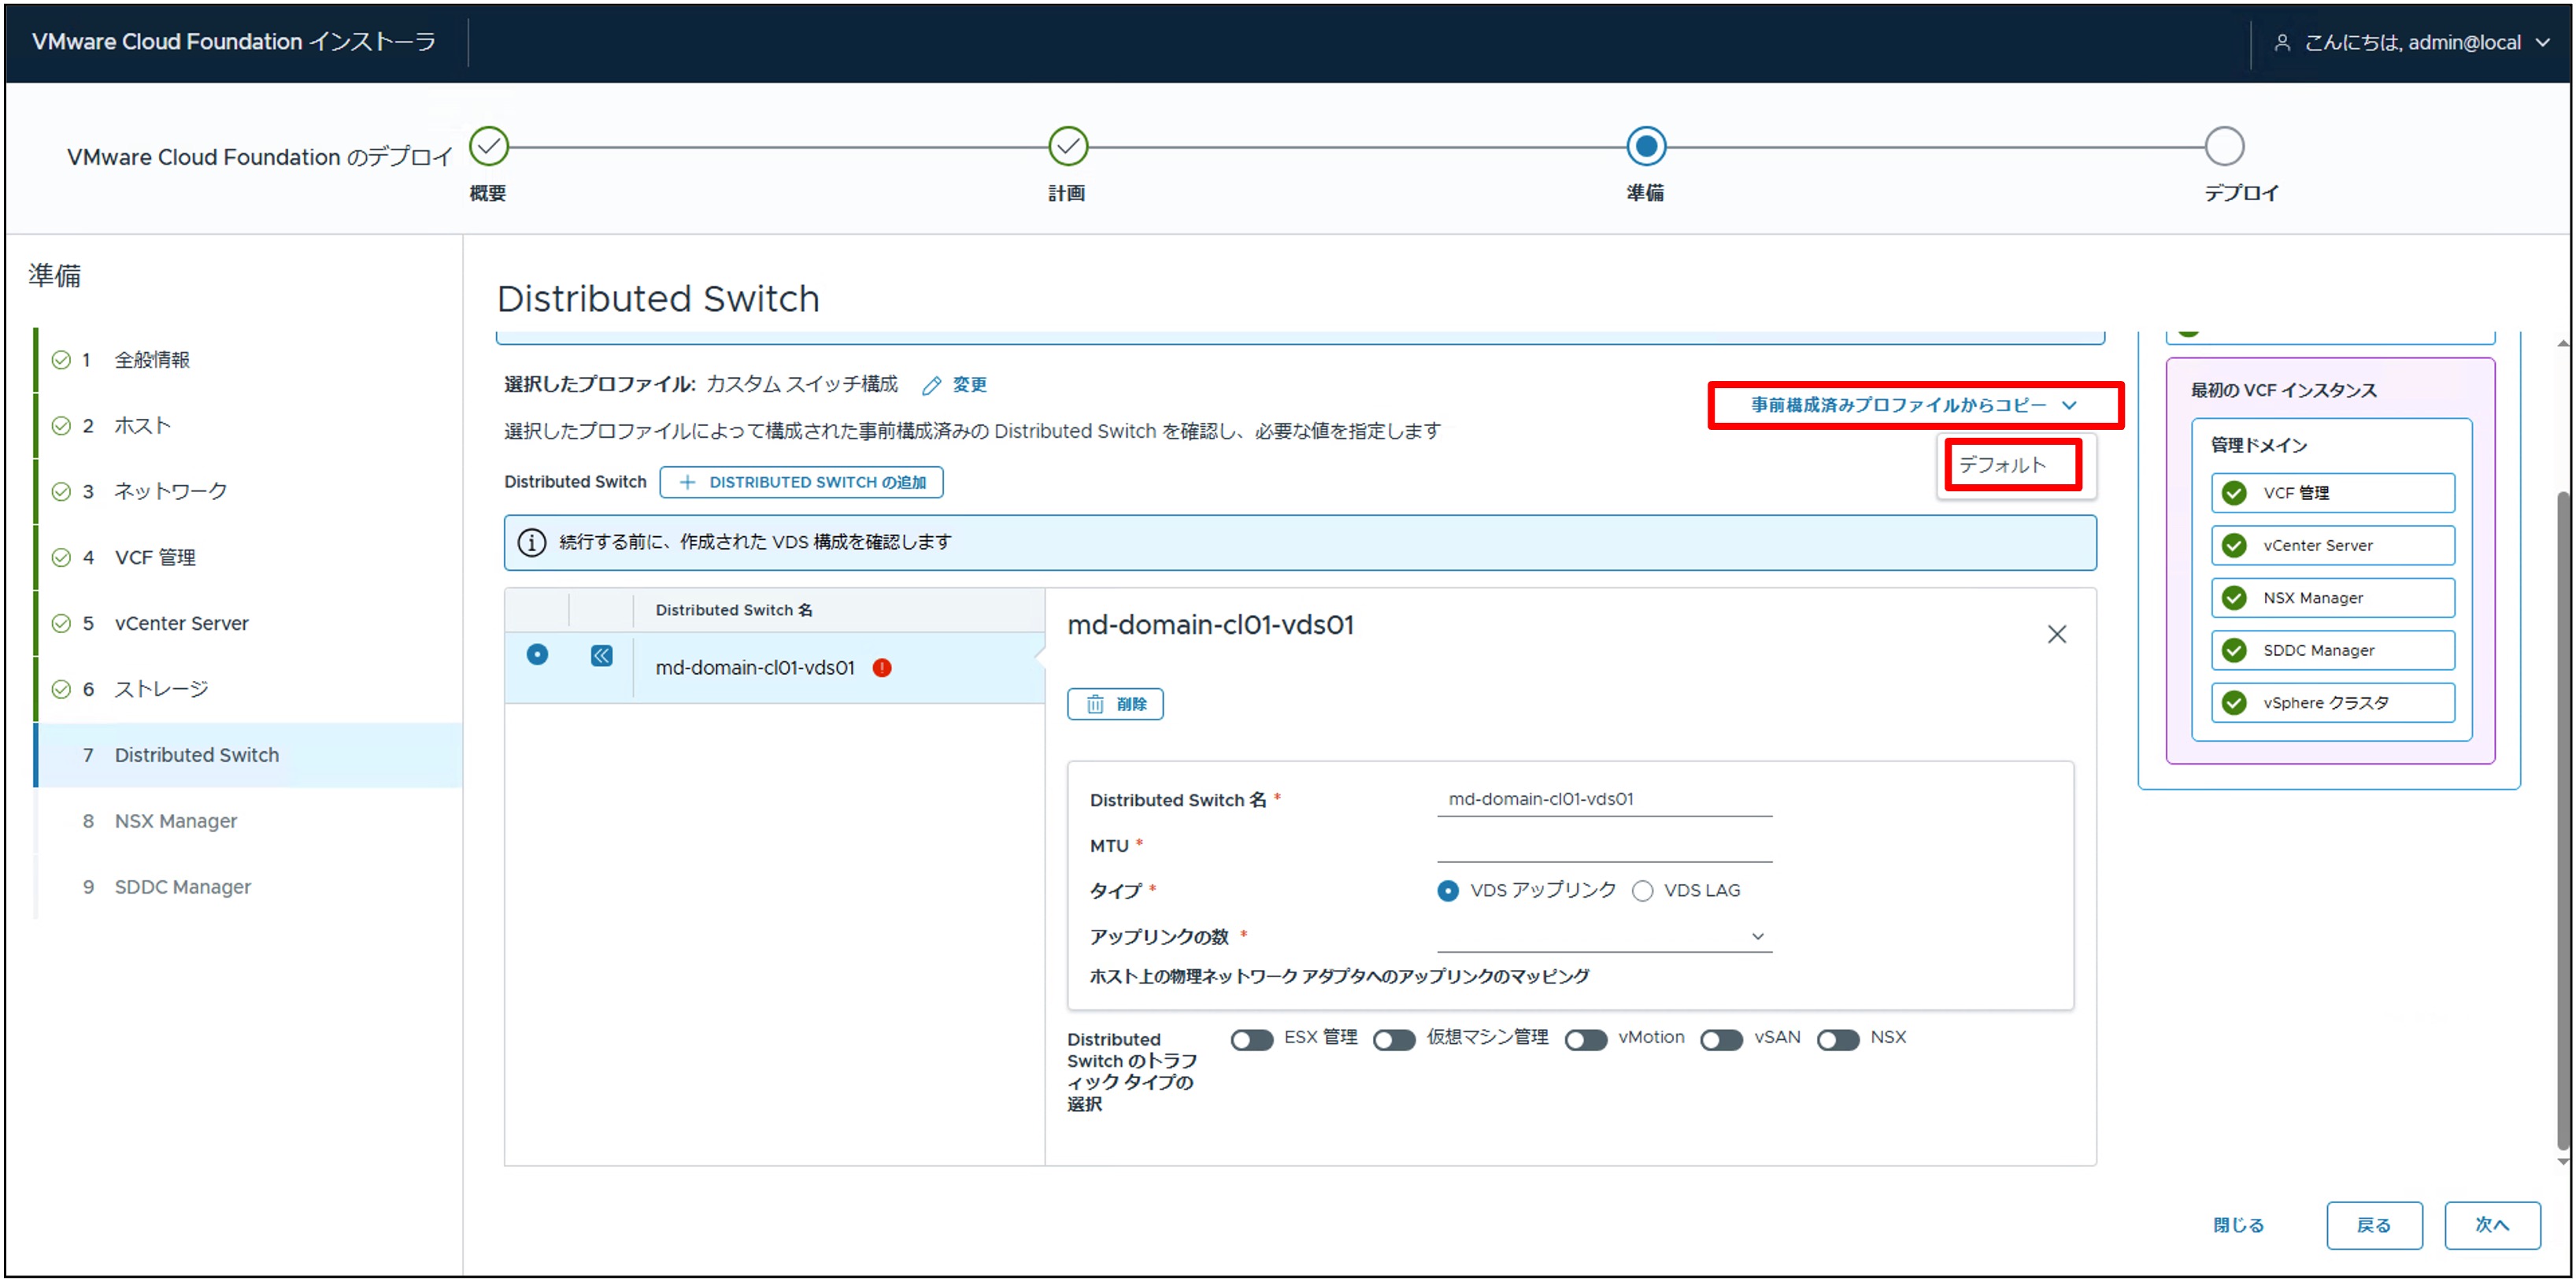The image size is (2576, 1281).
Task: Click the 変更 link to change profile
Action: click(x=970, y=385)
